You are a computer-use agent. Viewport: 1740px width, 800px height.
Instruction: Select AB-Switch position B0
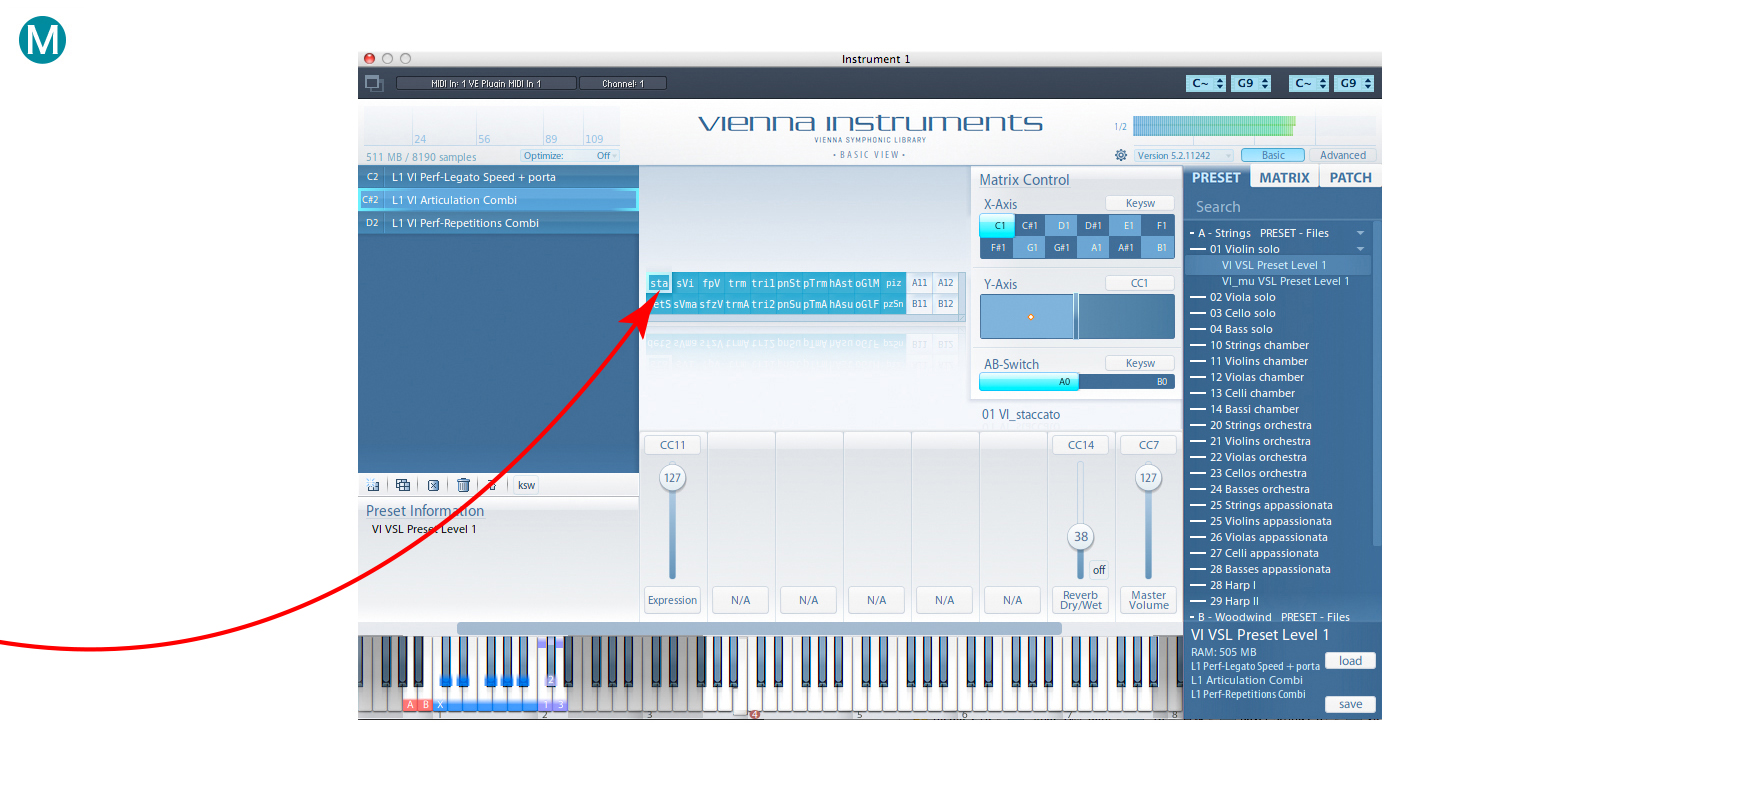pyautogui.click(x=1127, y=381)
